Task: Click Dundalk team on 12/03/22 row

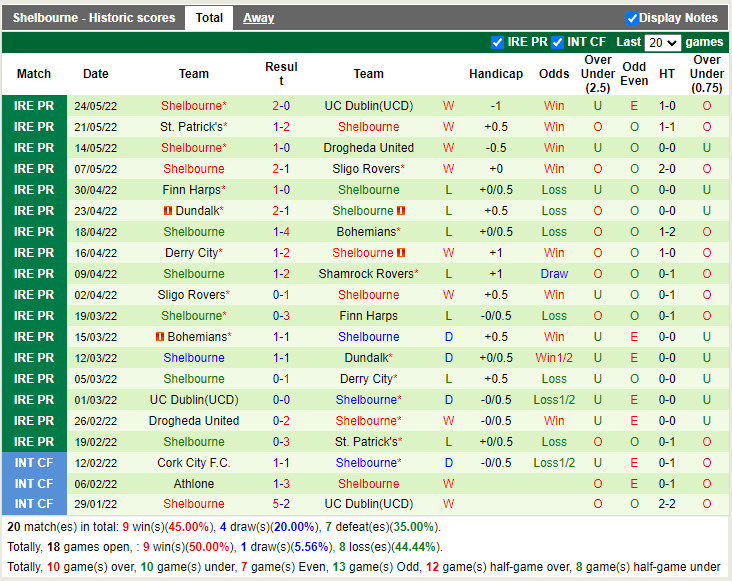Action: (x=368, y=358)
